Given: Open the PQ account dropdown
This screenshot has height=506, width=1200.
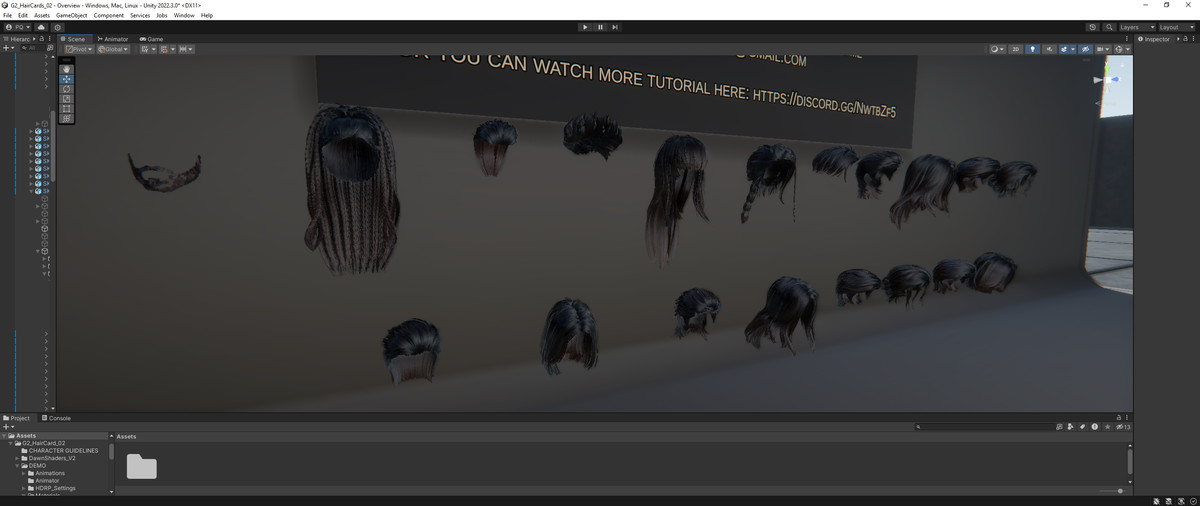Looking at the screenshot, I should point(17,27).
